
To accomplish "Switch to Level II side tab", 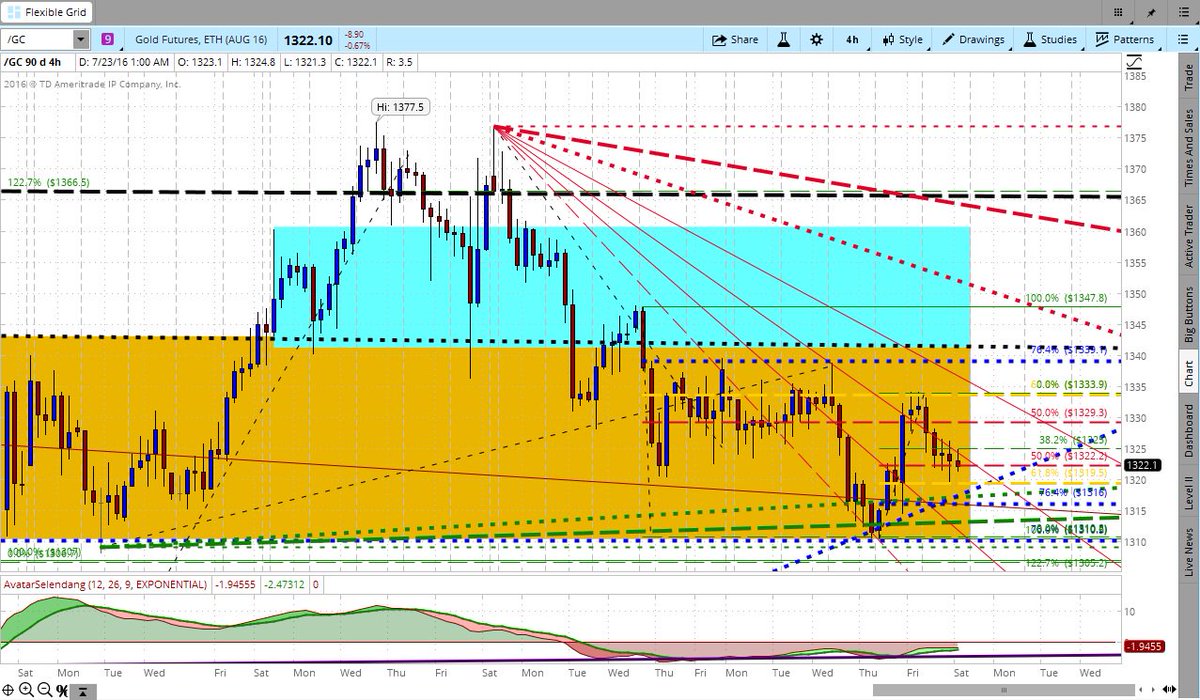I will click(1189, 497).
